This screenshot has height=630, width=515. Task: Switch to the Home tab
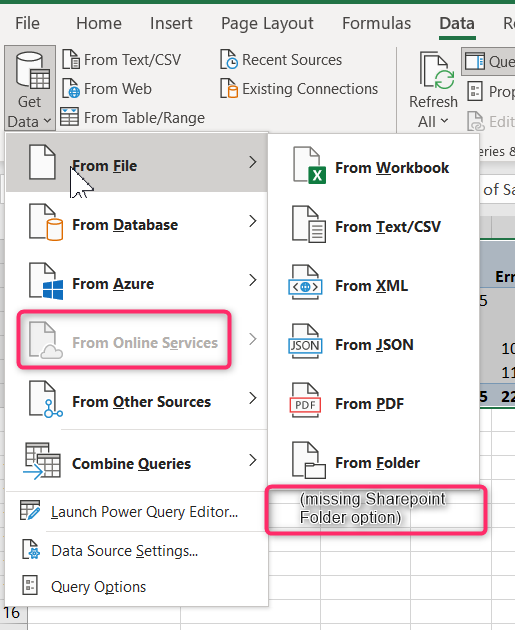coord(99,23)
